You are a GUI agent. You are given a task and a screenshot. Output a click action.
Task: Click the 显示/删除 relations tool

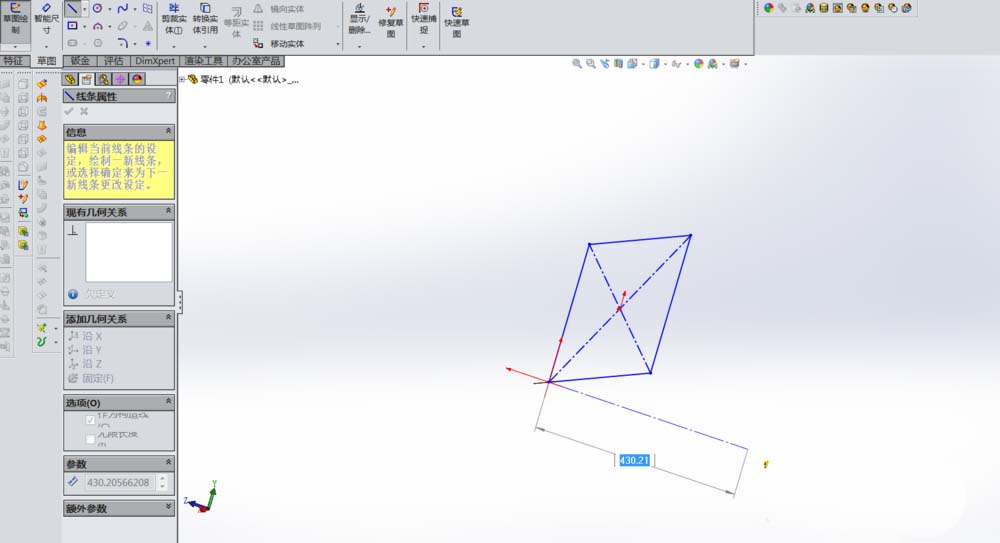(359, 19)
